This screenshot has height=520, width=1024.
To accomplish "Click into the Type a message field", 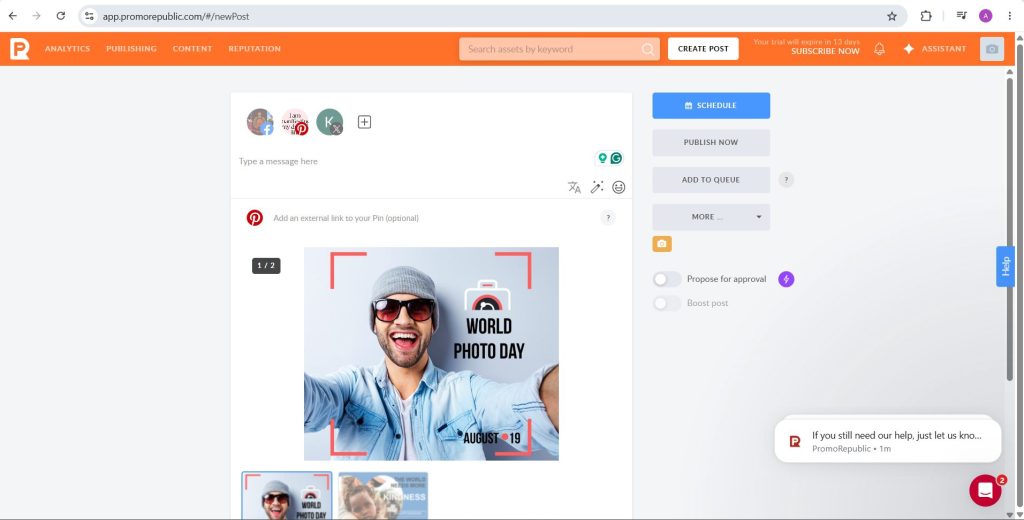I will point(411,161).
